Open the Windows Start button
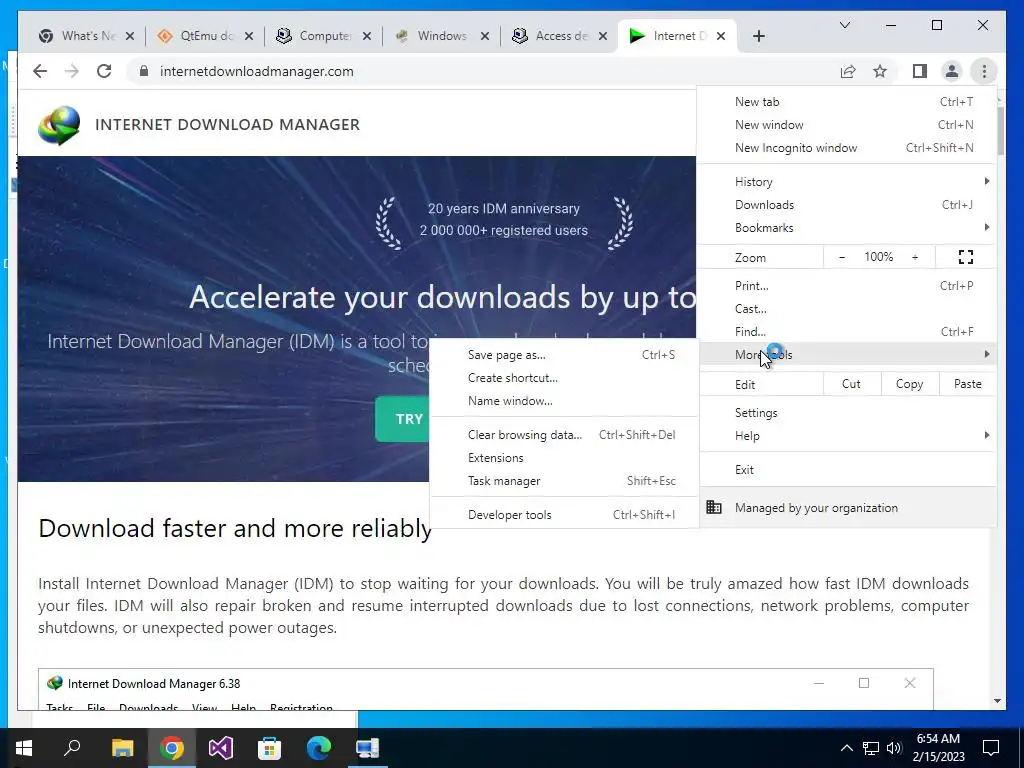The height and width of the screenshot is (768, 1024). click(24, 748)
